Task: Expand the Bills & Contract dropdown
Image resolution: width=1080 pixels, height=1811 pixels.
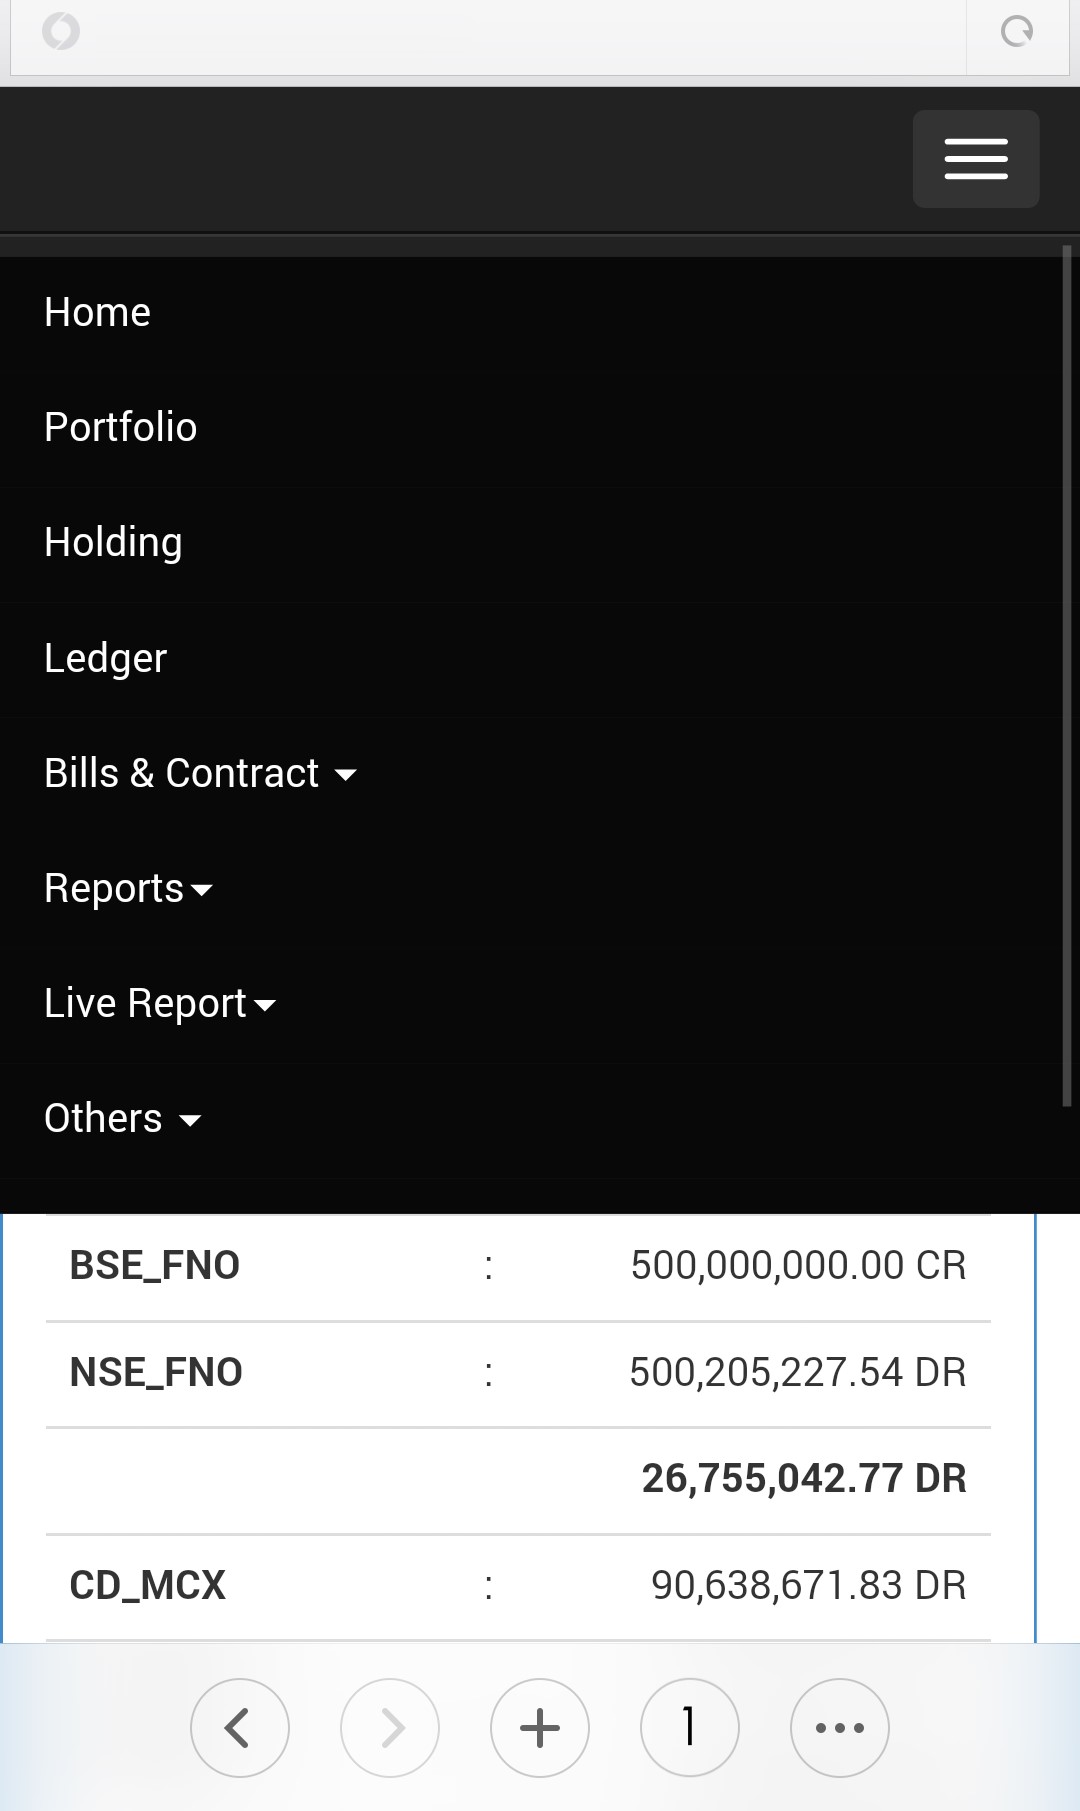Action: (200, 773)
